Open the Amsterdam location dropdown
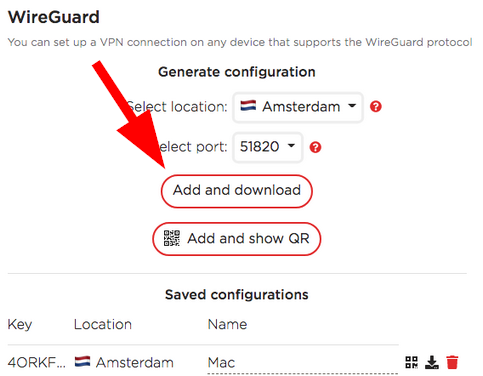 (x=298, y=107)
